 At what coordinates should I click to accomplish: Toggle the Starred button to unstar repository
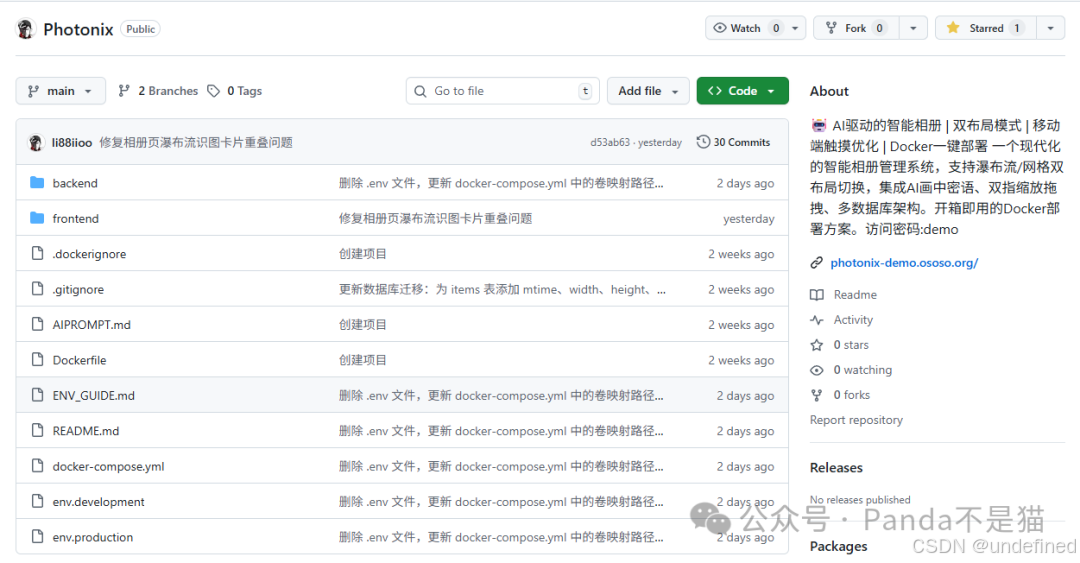click(x=986, y=28)
